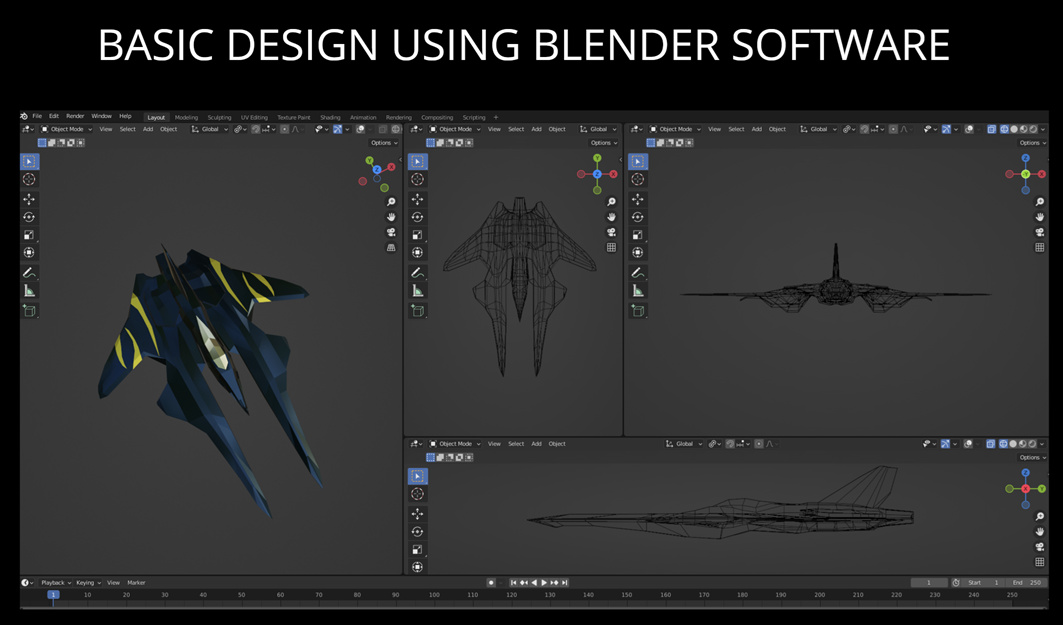Click the zoom magnifier in the perspective viewport
1063x625 pixels.
tap(391, 202)
